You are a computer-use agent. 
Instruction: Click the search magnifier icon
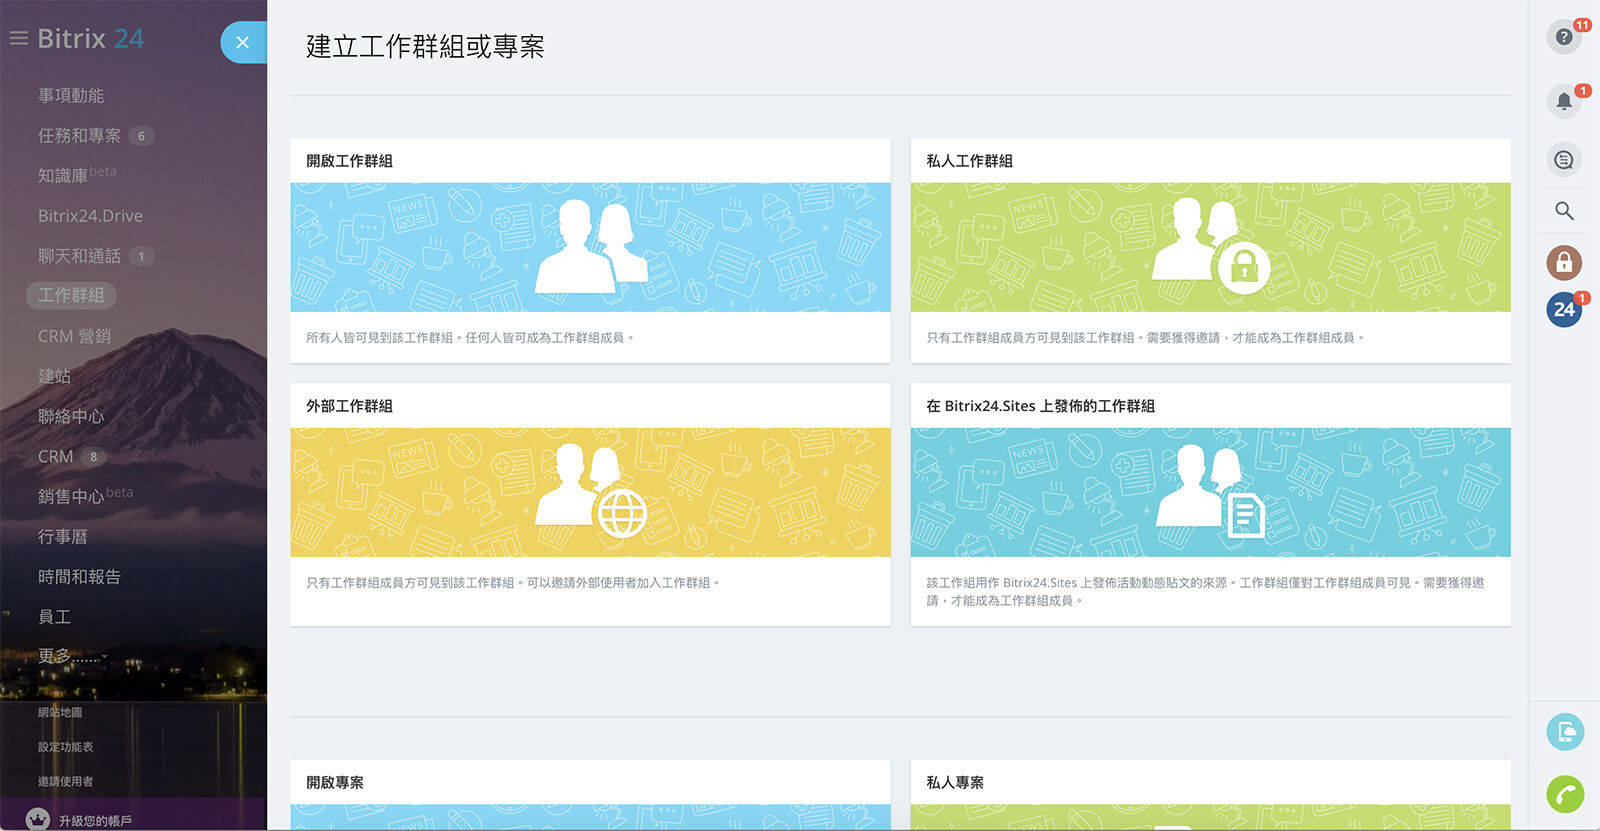[x=1564, y=211]
